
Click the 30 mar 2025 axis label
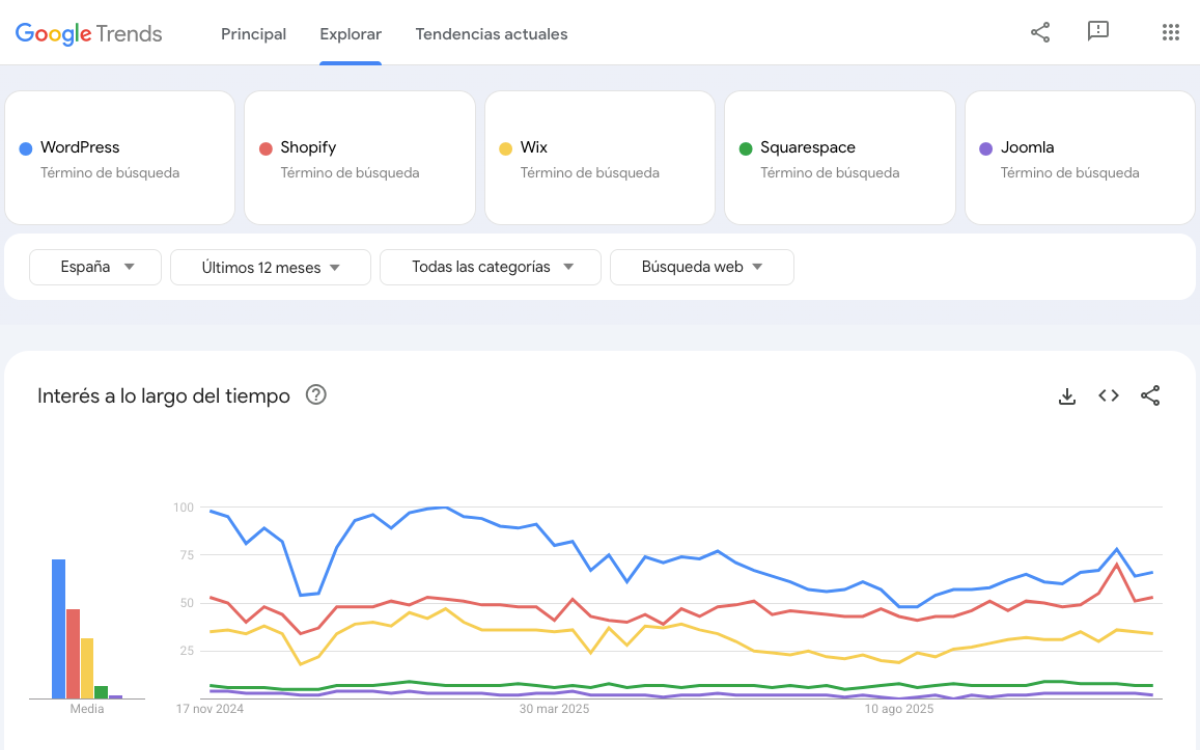click(x=554, y=709)
